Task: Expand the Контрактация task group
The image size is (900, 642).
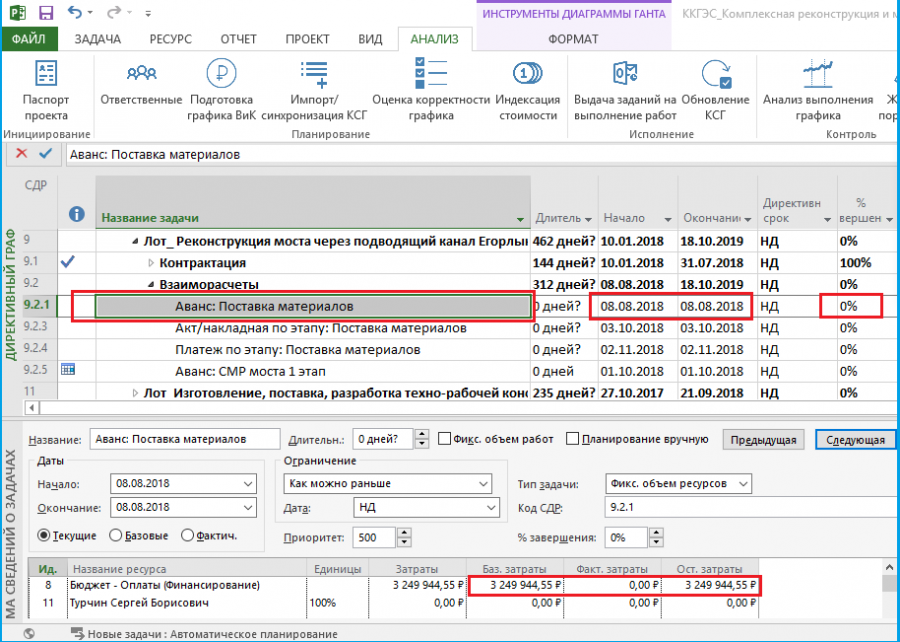Action: (x=151, y=263)
